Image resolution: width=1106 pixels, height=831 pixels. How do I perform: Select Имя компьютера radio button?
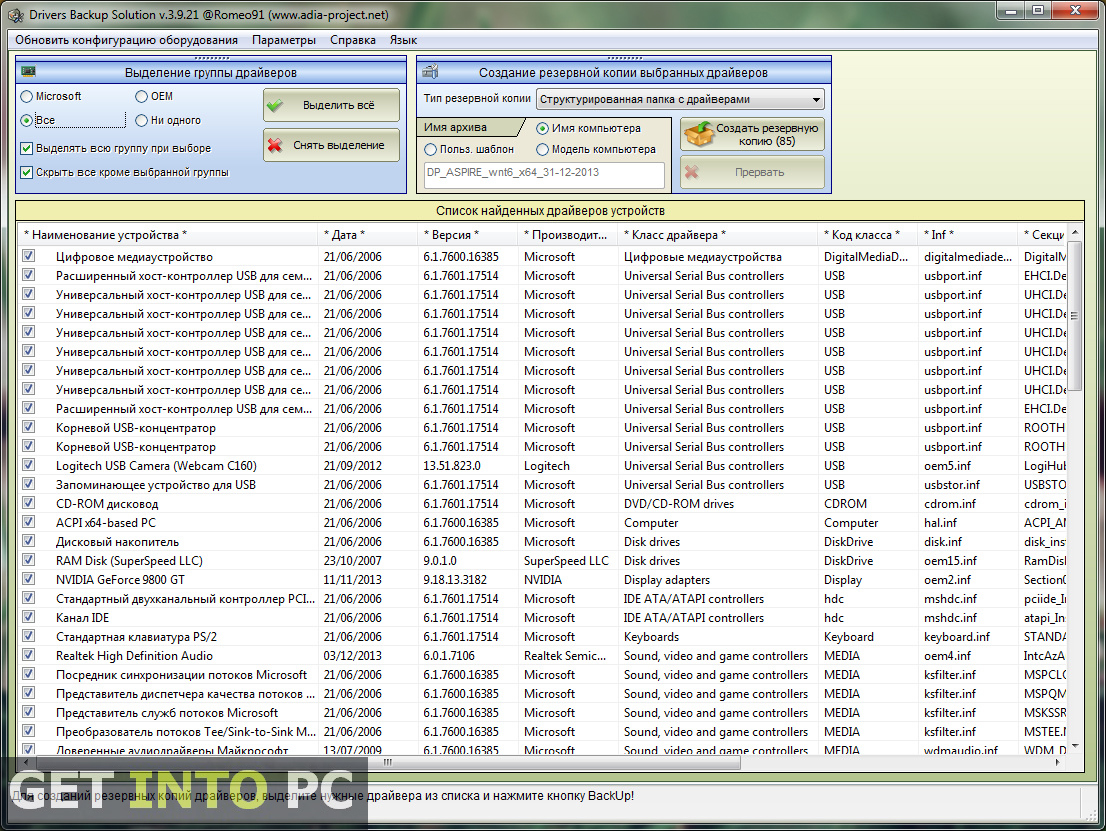[x=542, y=128]
